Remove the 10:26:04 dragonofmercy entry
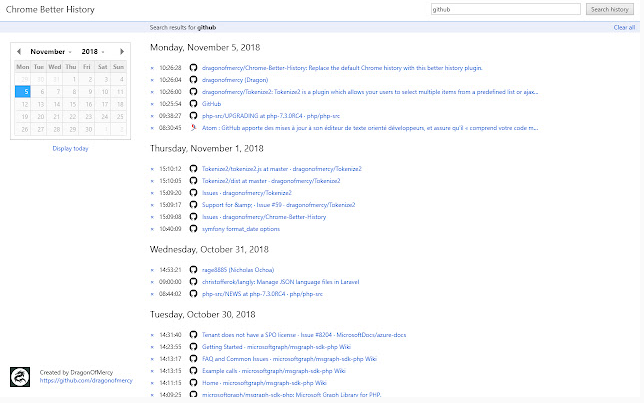Viewport: 644px width, 403px height. (x=152, y=80)
